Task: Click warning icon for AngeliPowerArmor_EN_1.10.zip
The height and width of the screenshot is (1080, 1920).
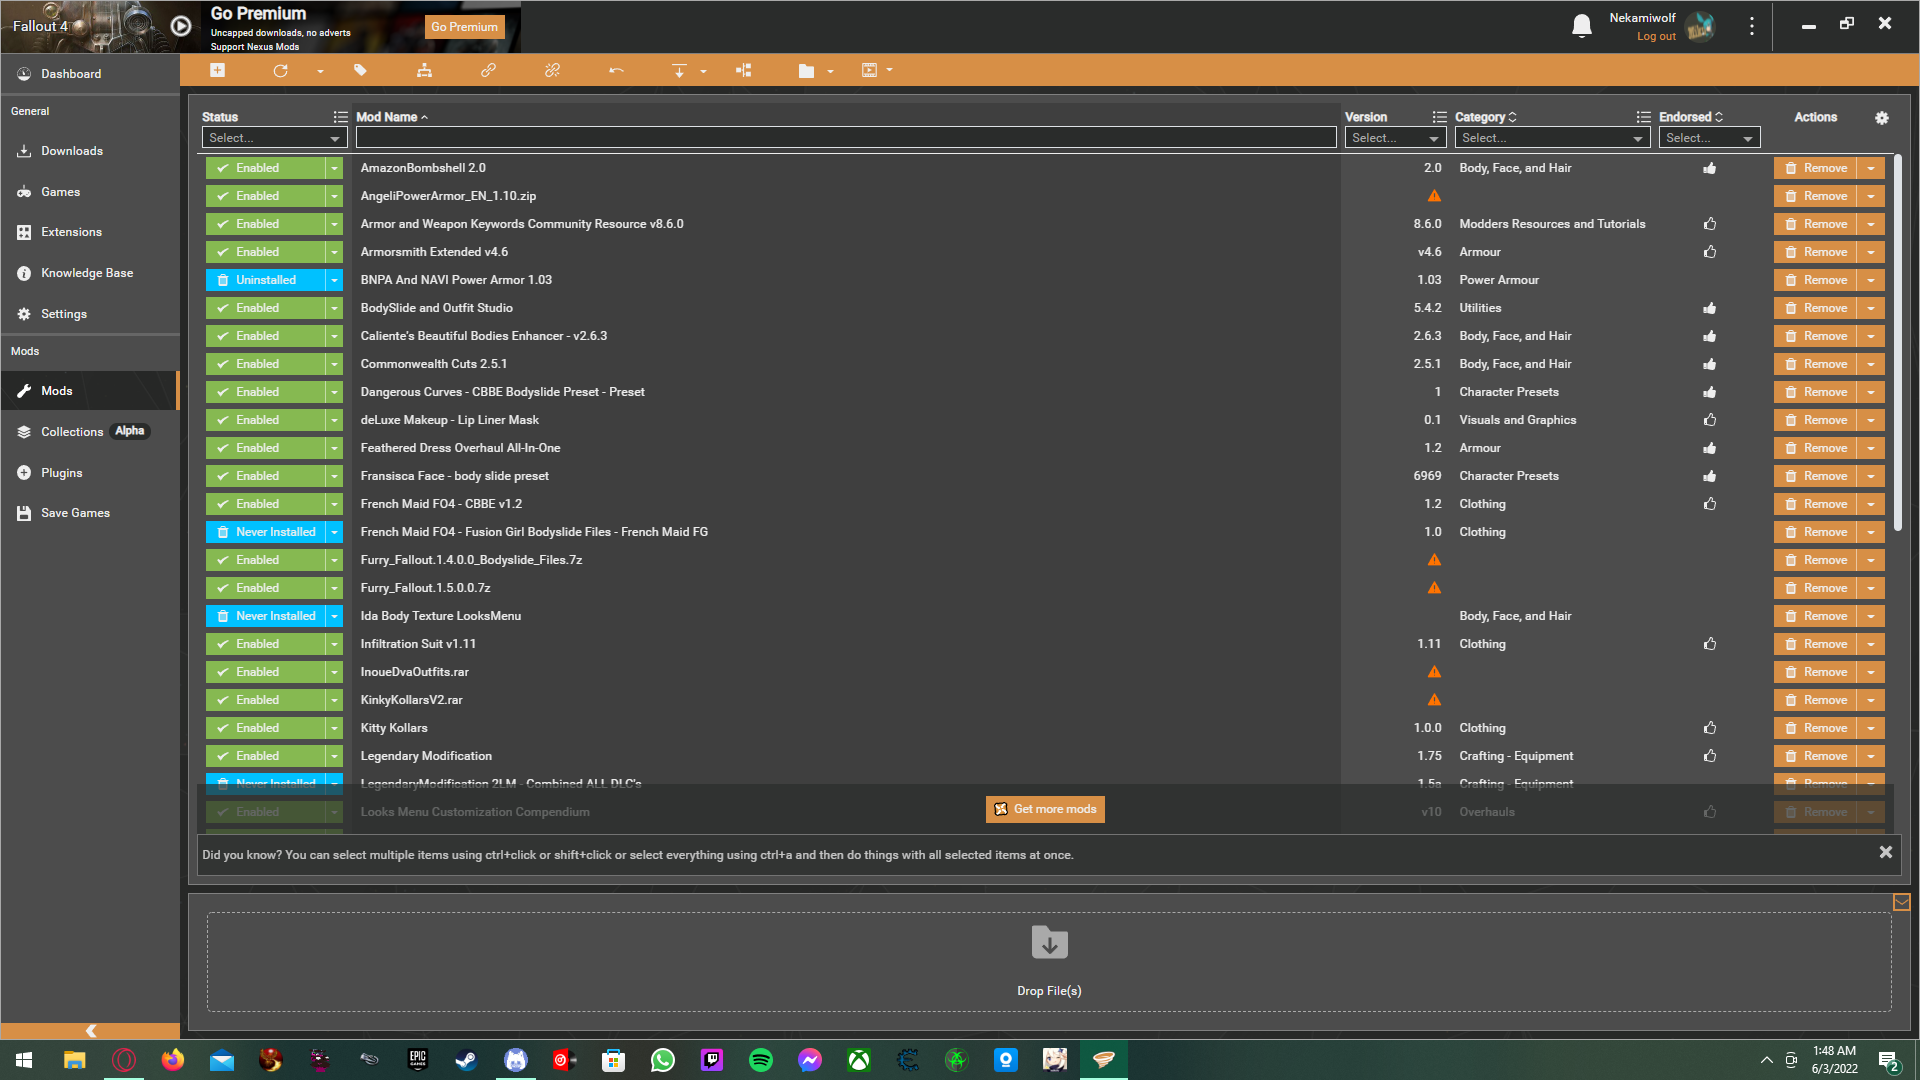Action: point(1434,196)
